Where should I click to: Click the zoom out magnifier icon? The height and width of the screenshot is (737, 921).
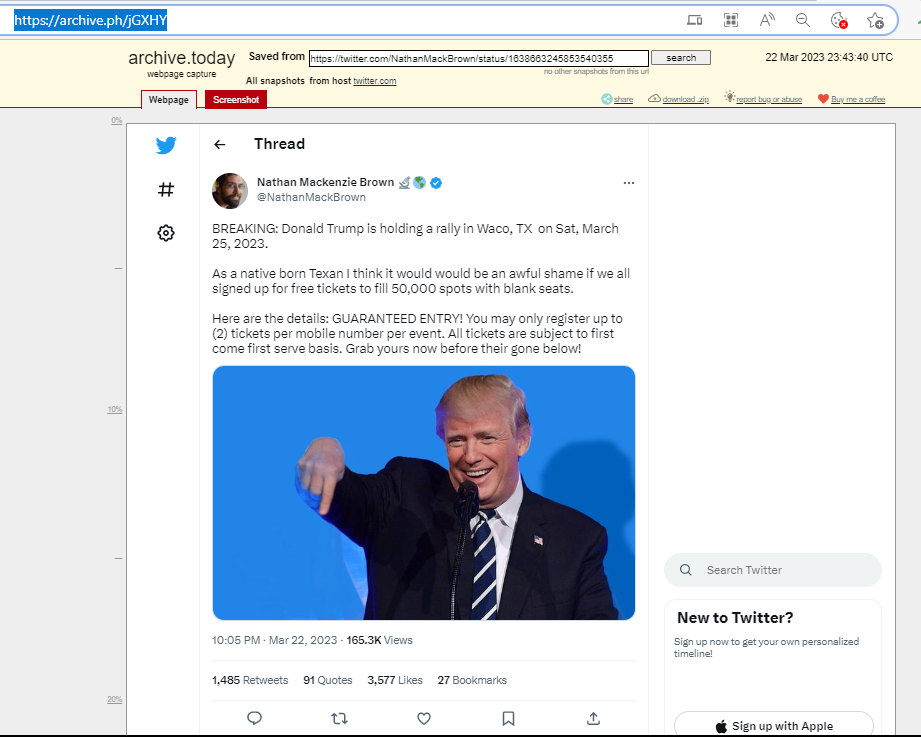803,21
